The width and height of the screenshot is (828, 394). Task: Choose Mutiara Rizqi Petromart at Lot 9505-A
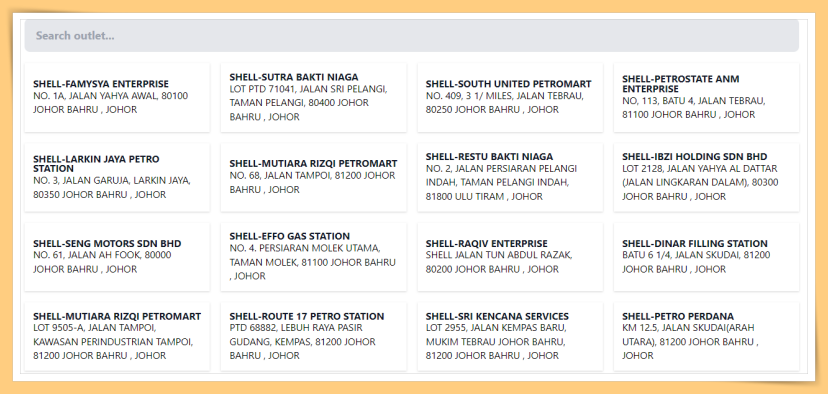tap(117, 336)
